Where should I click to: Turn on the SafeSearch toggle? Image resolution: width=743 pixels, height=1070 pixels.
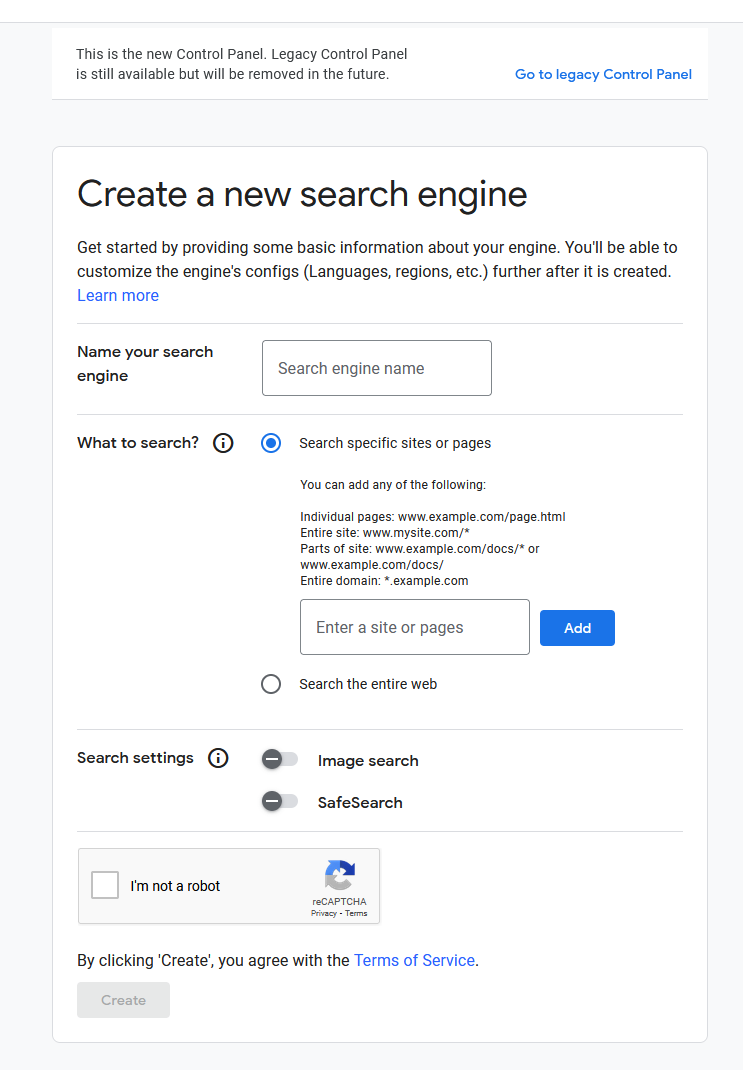click(x=279, y=801)
